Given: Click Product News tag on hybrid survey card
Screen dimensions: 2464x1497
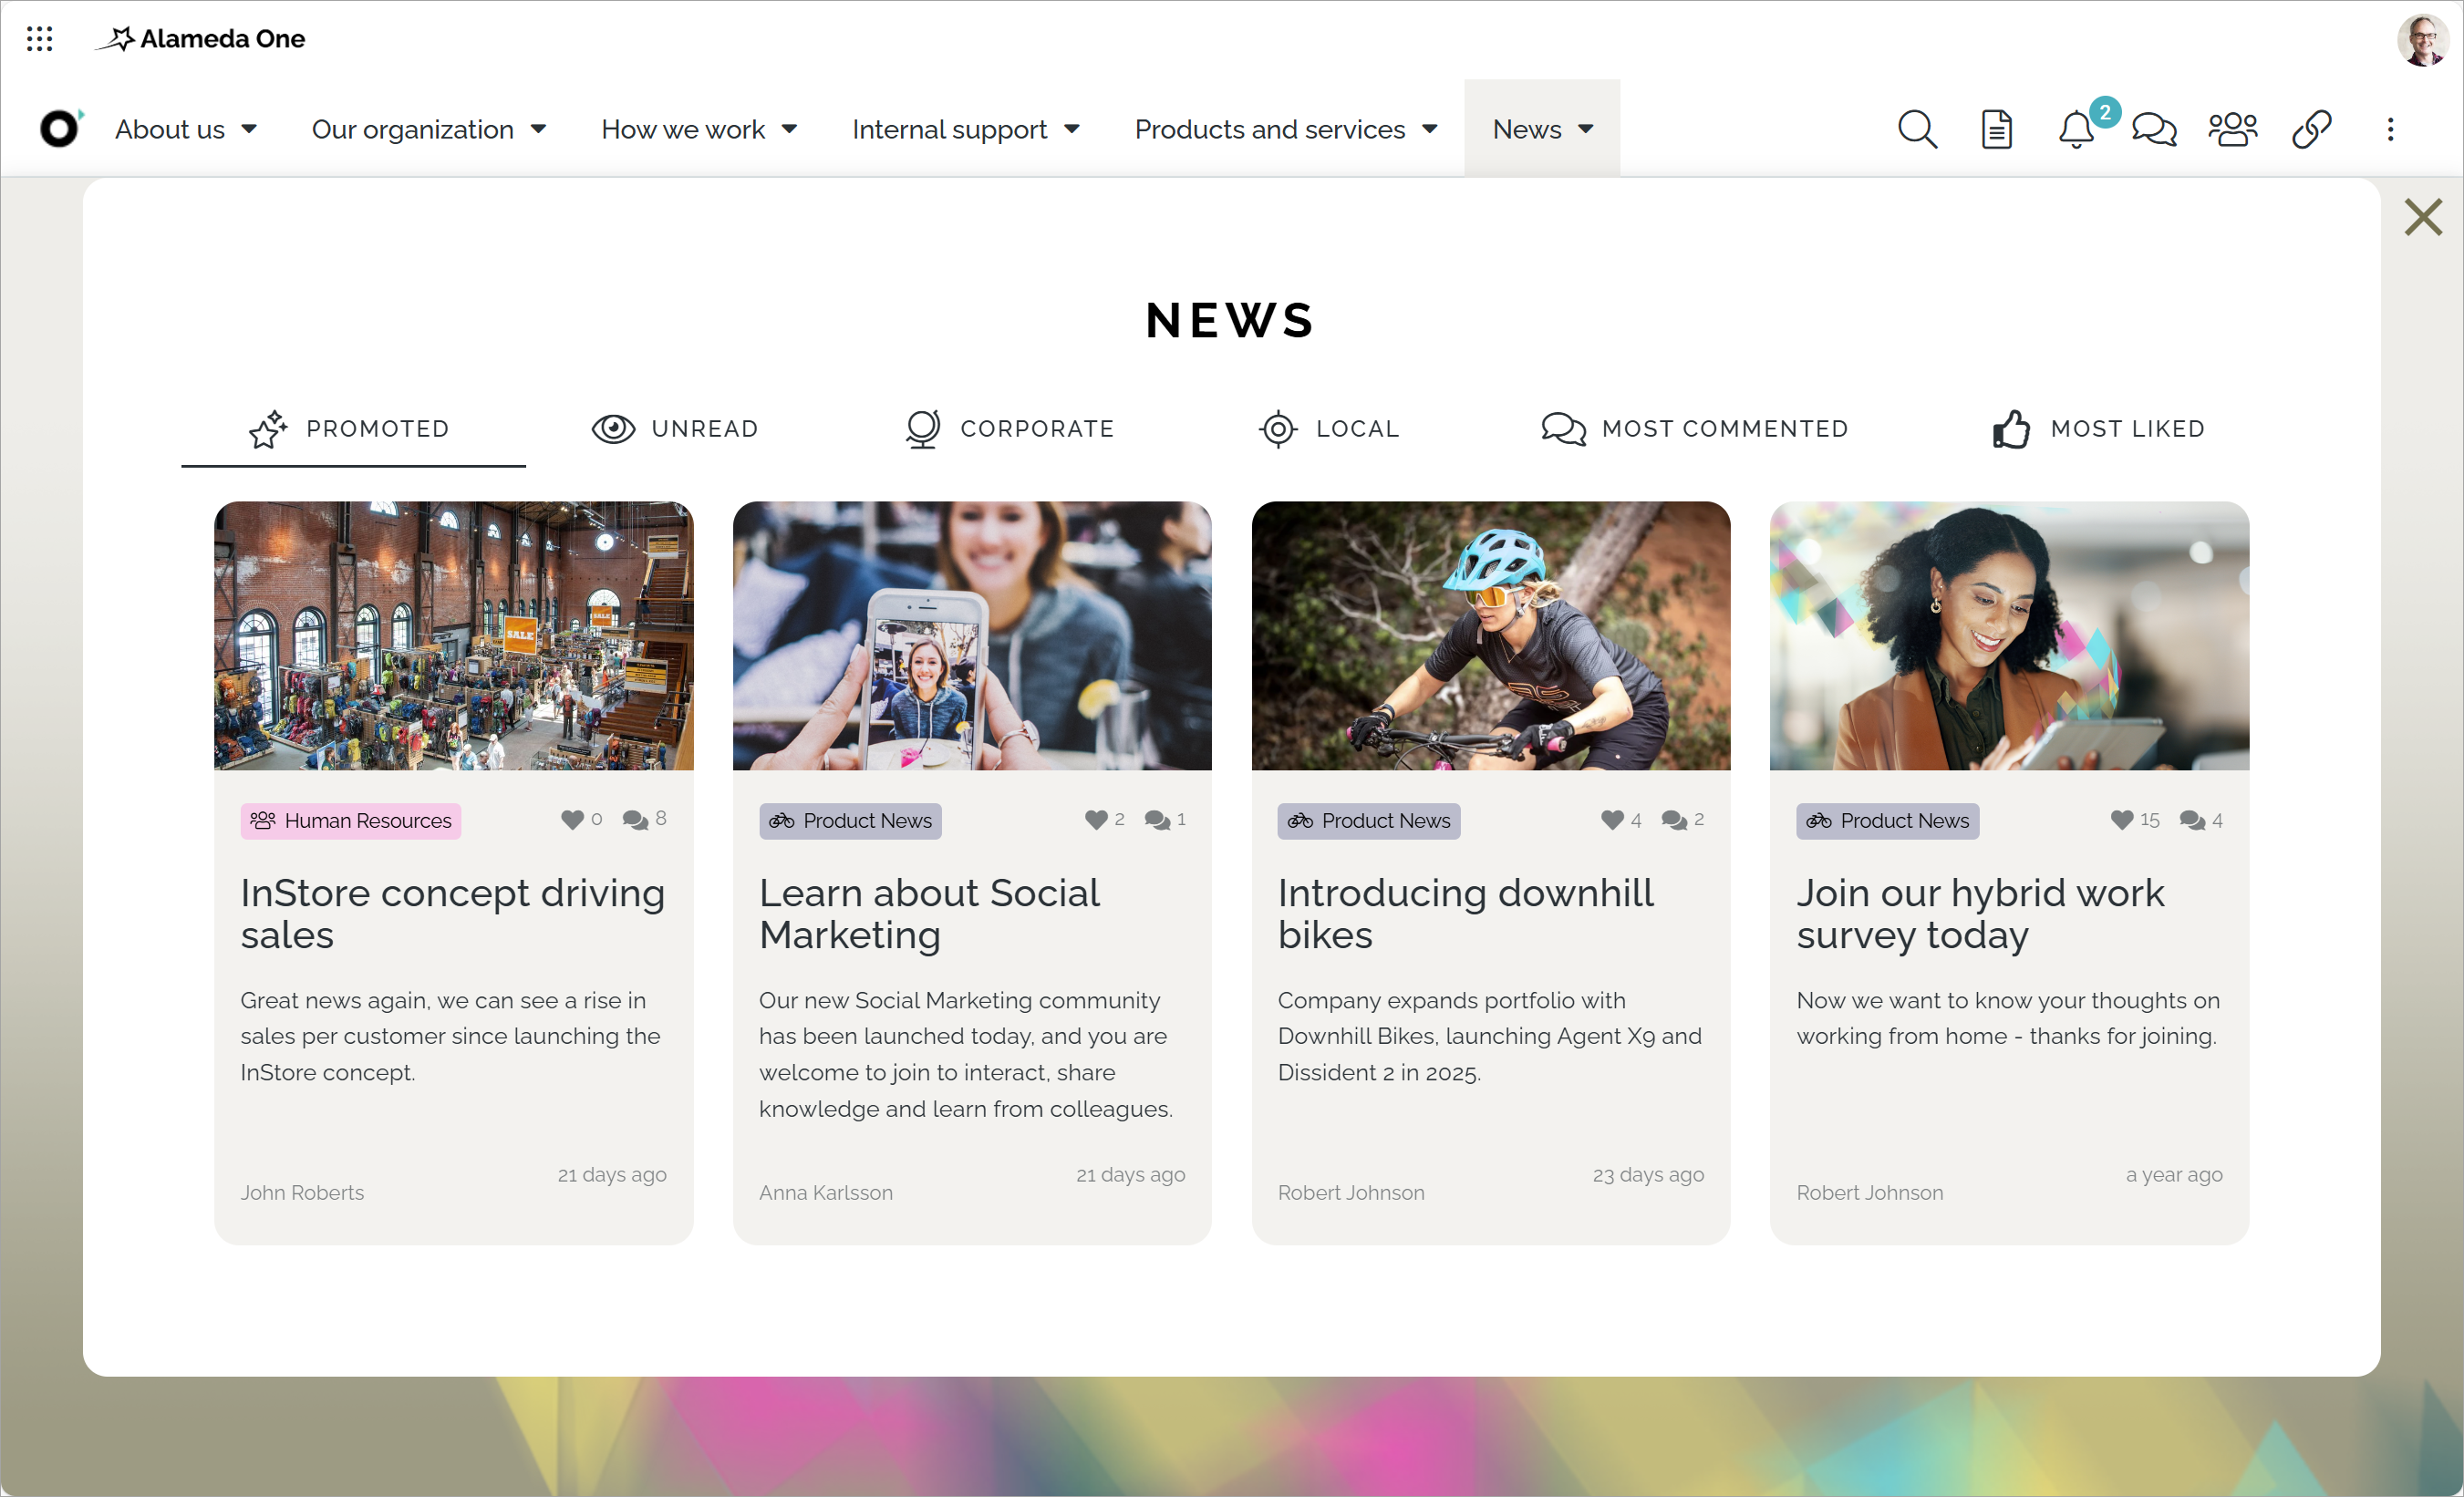Looking at the screenshot, I should click(1887, 821).
